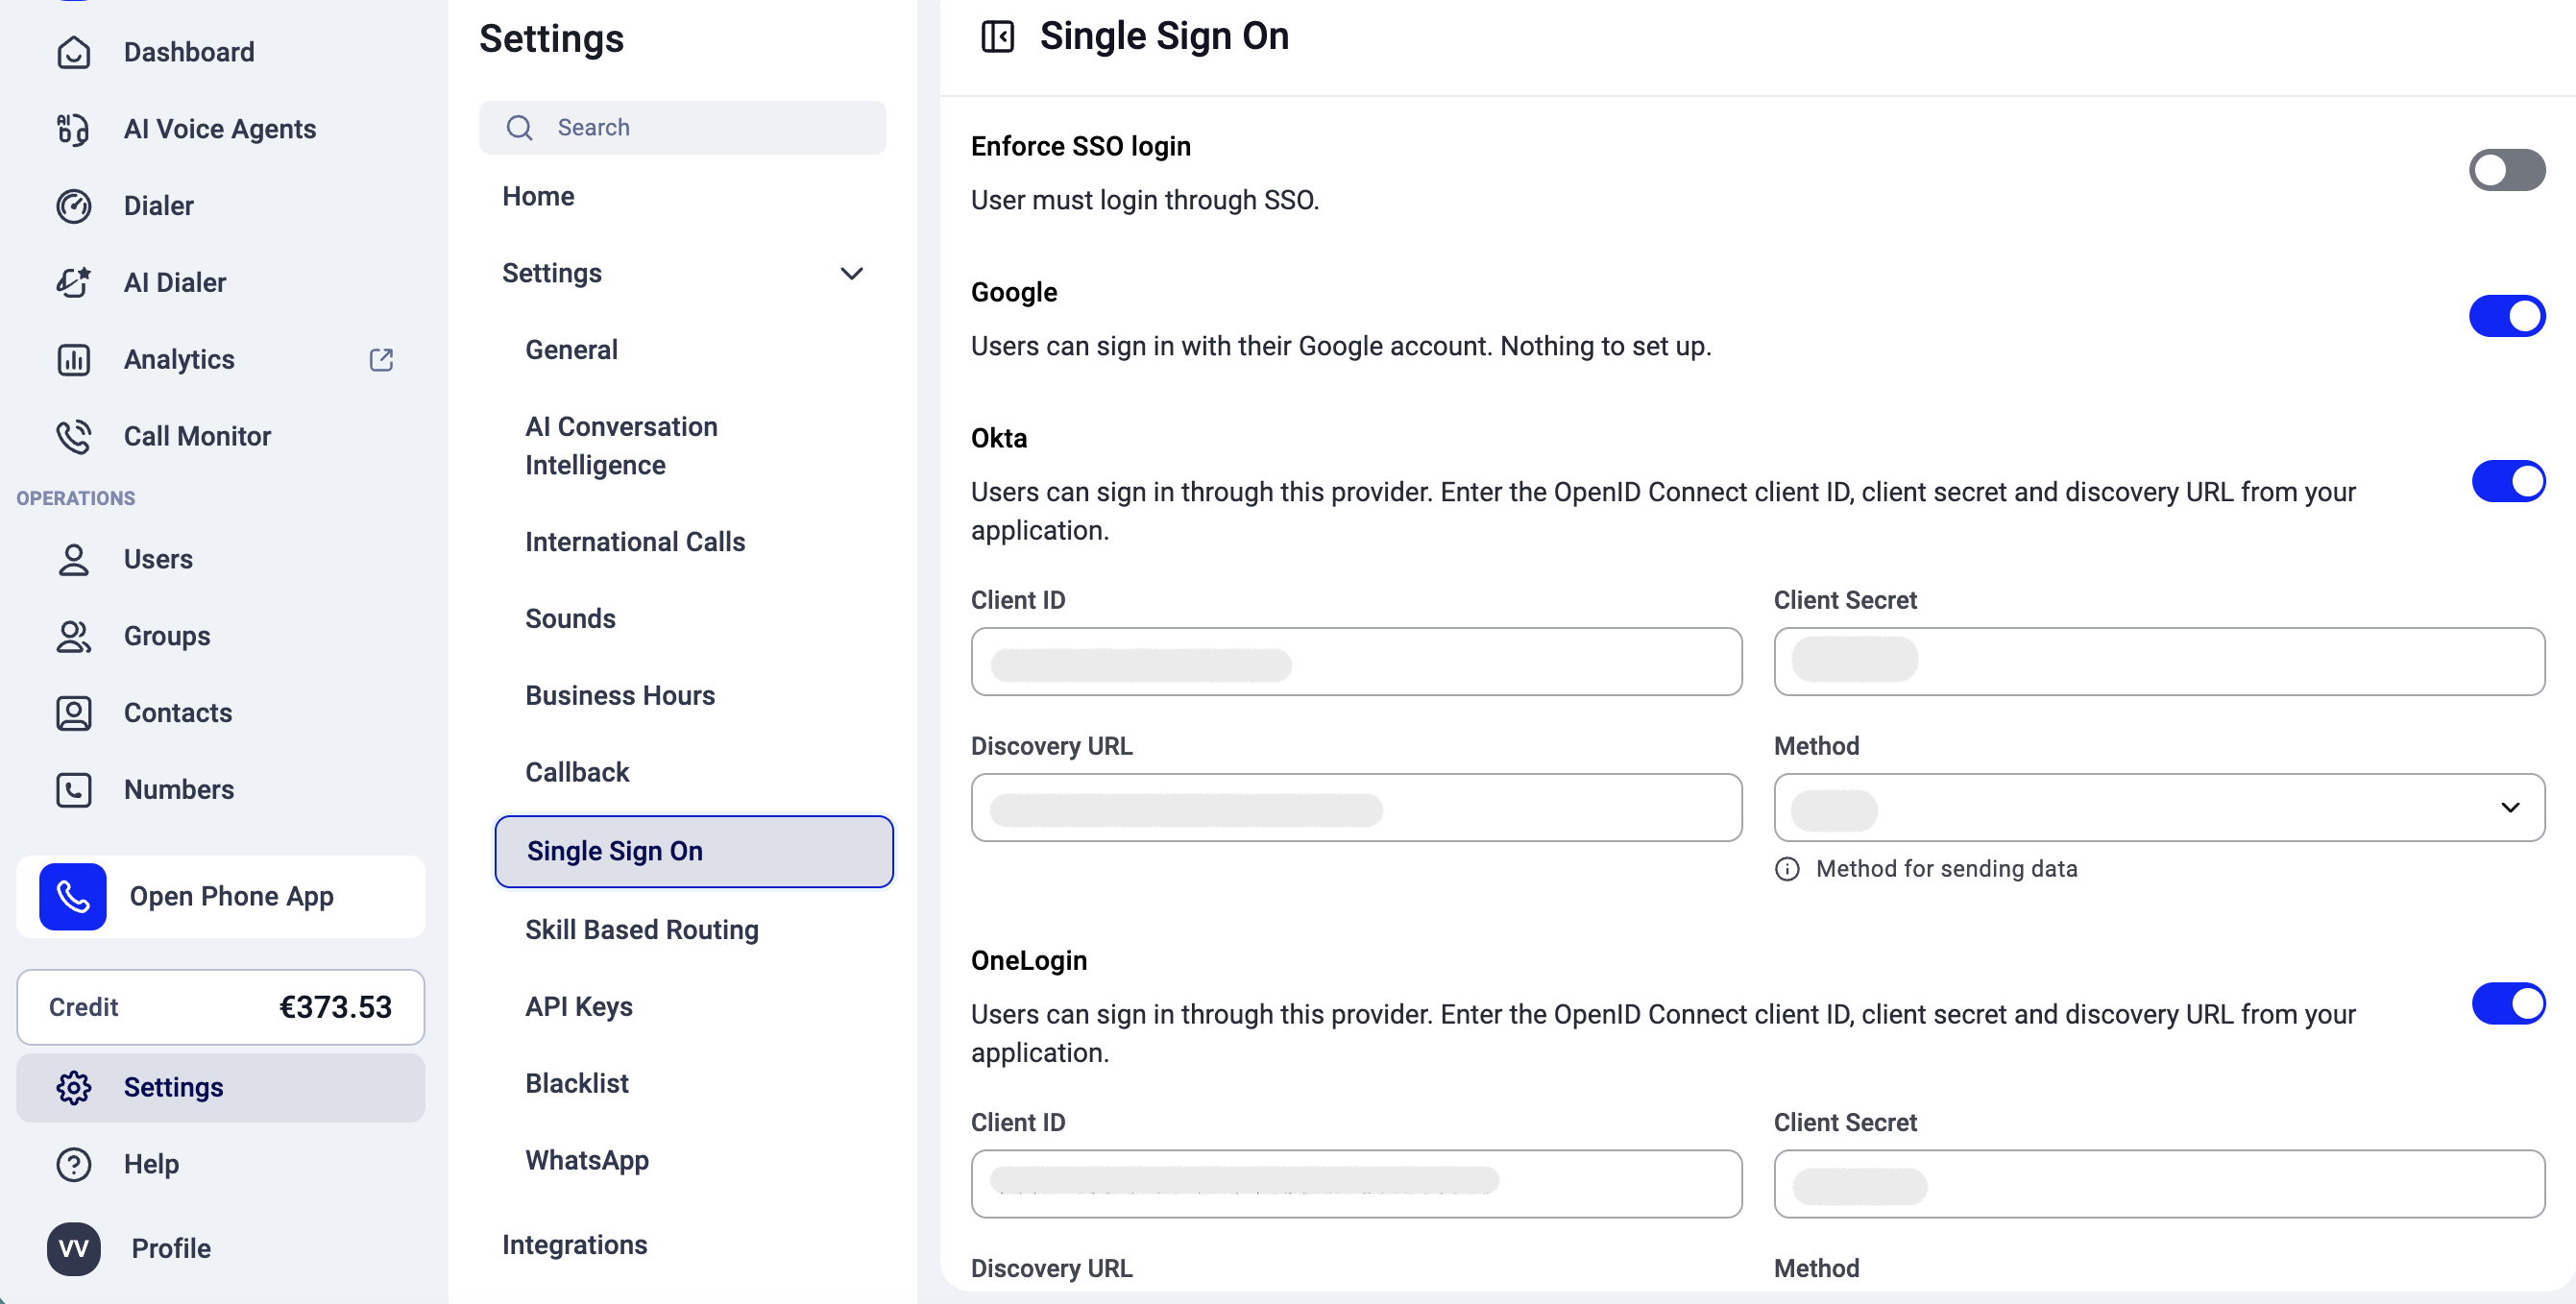Open International Calls settings
2576x1304 pixels.
(635, 542)
